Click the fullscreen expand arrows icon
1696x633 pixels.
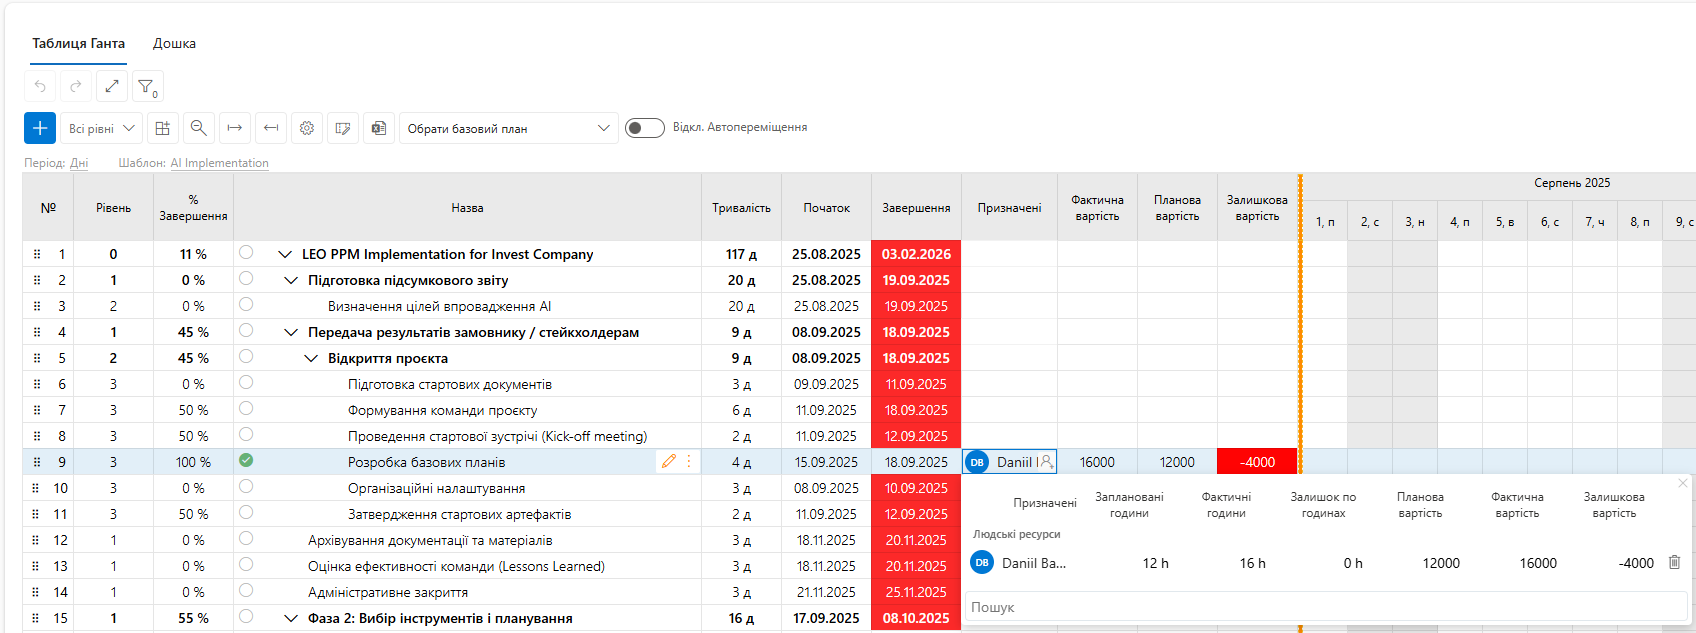pyautogui.click(x=112, y=86)
